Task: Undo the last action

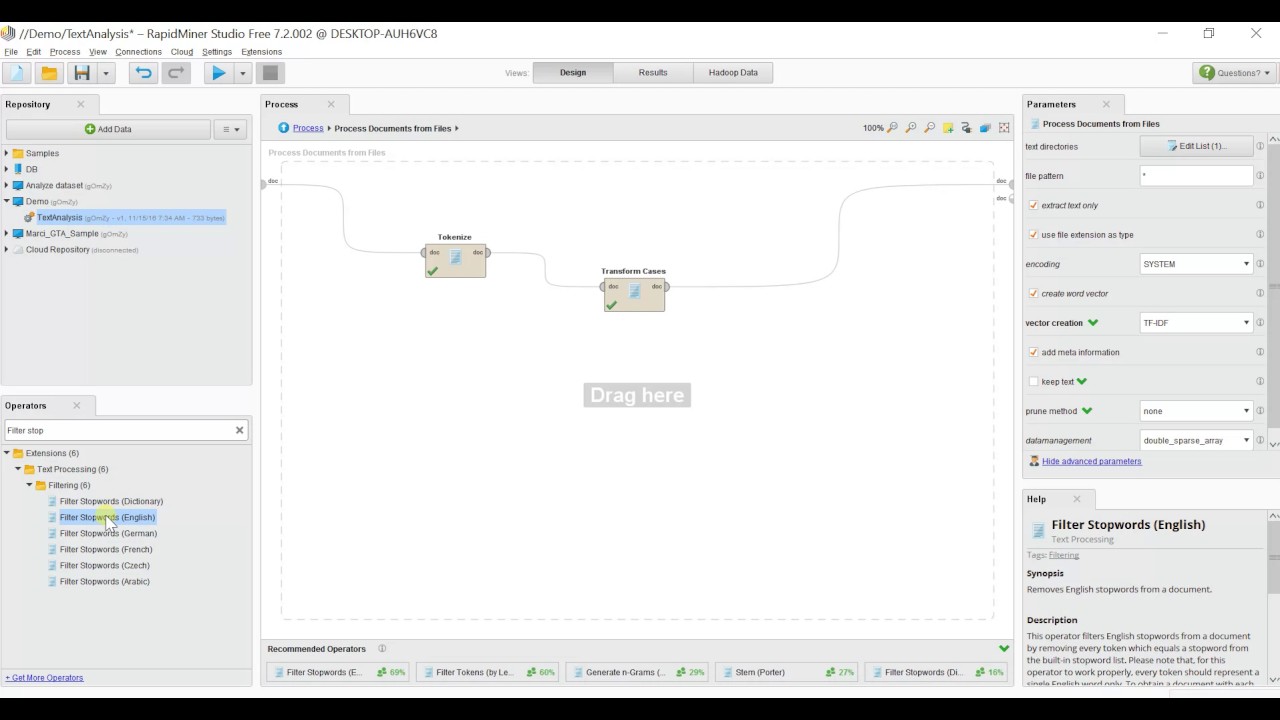Action: (143, 73)
